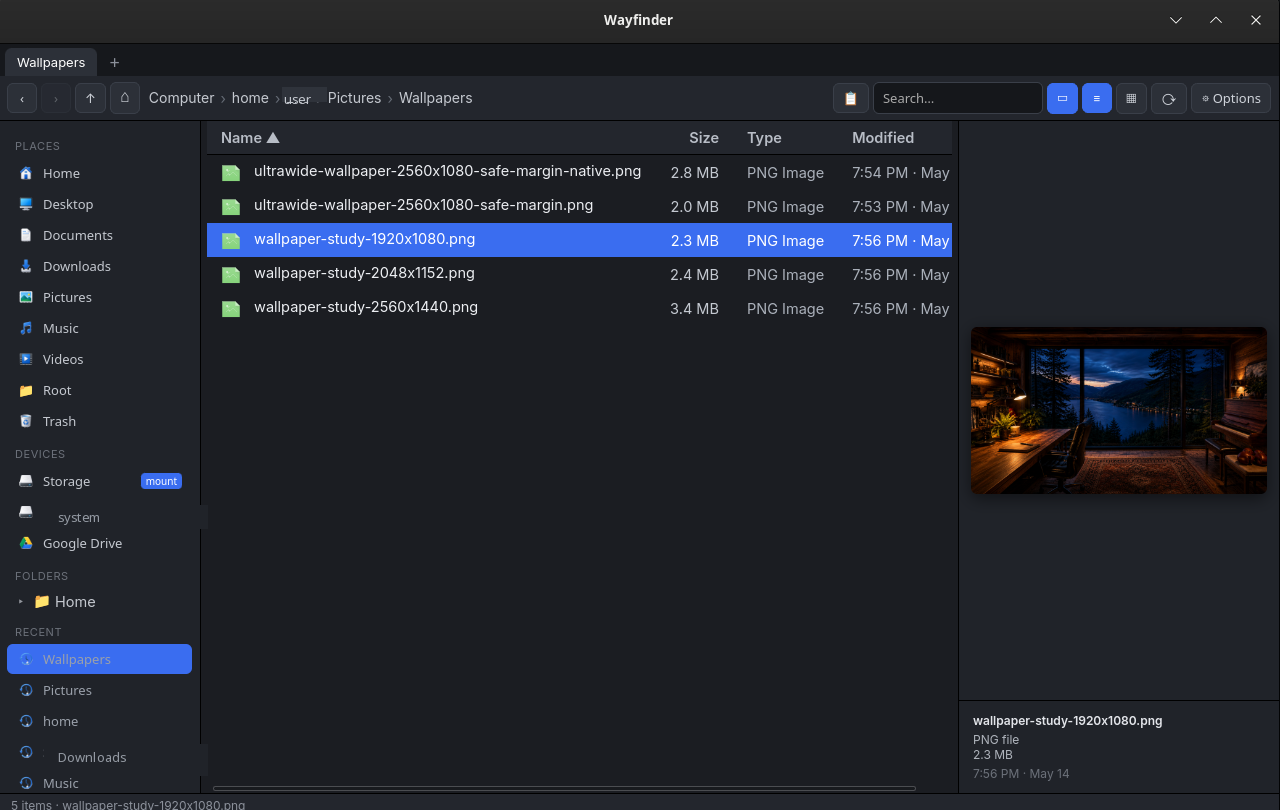This screenshot has height=810, width=1280.
Task: Open a new tab with plus button
Action: [x=115, y=62]
